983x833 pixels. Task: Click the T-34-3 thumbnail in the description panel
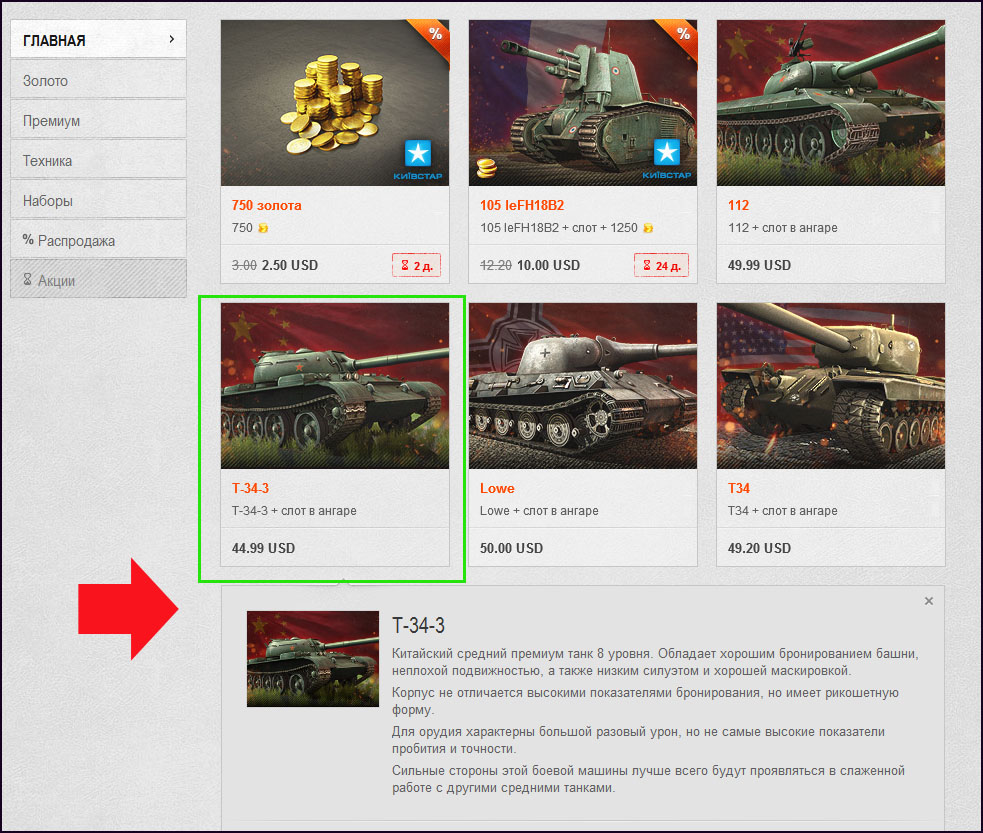[313, 659]
